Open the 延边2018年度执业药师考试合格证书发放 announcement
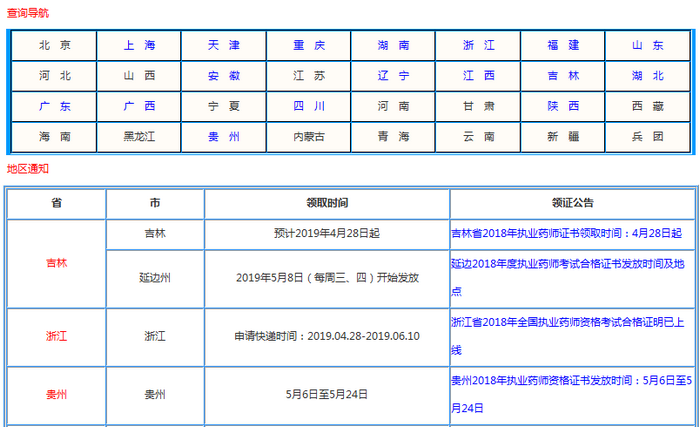Viewport: 700px width, 427px height. coord(567,277)
